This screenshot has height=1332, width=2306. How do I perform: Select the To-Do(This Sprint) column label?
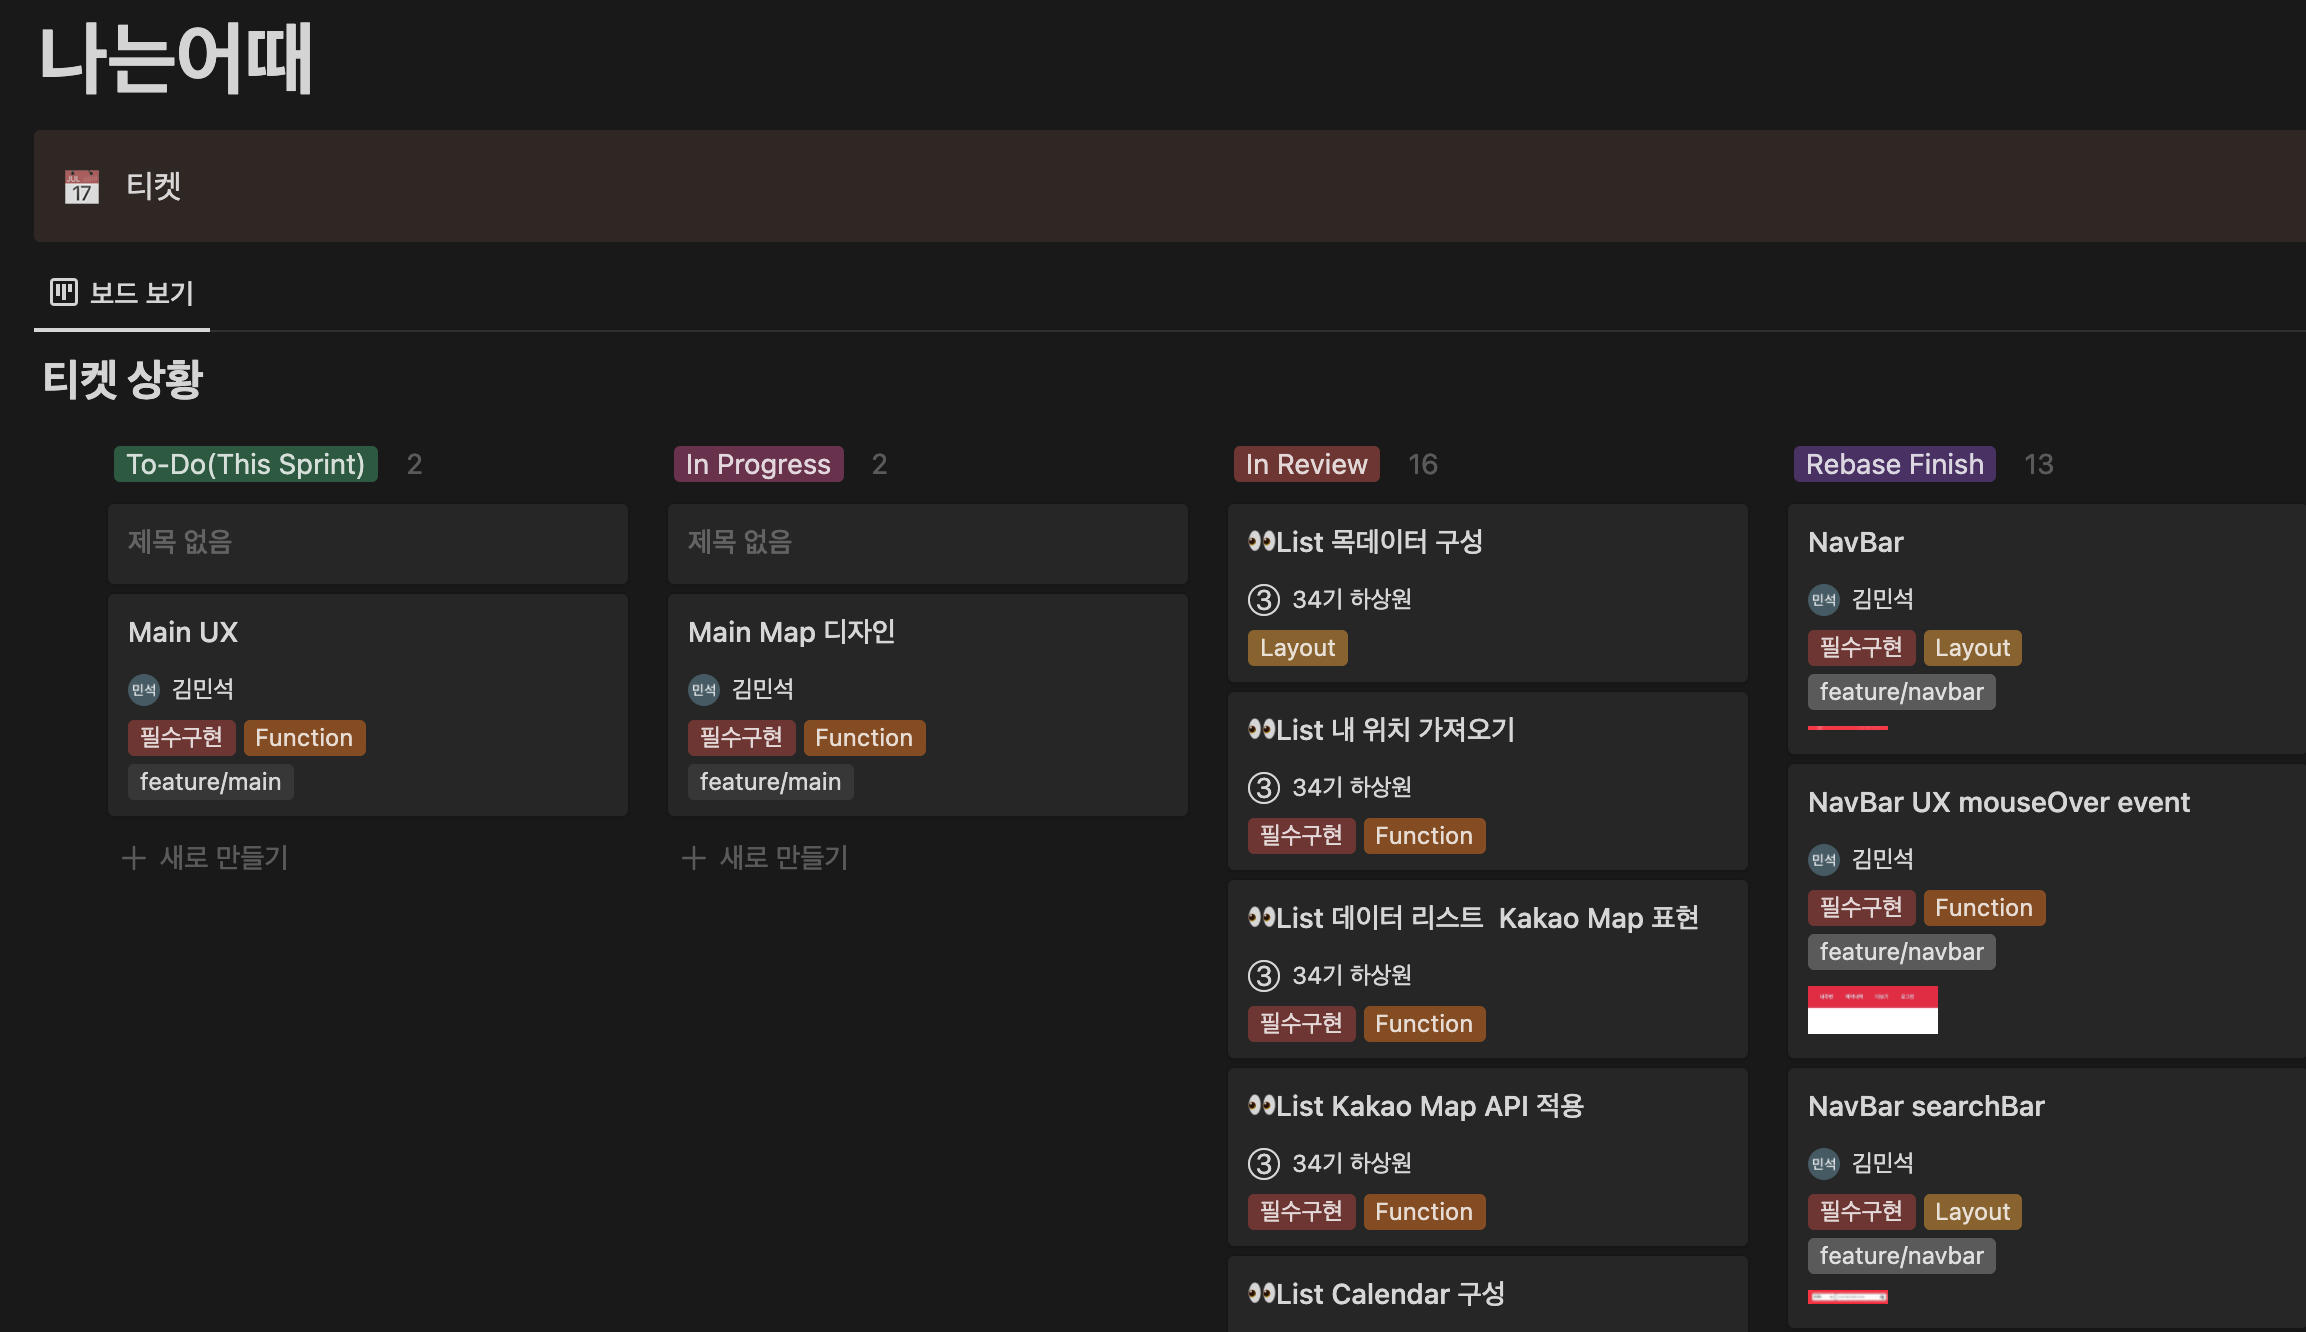click(246, 464)
